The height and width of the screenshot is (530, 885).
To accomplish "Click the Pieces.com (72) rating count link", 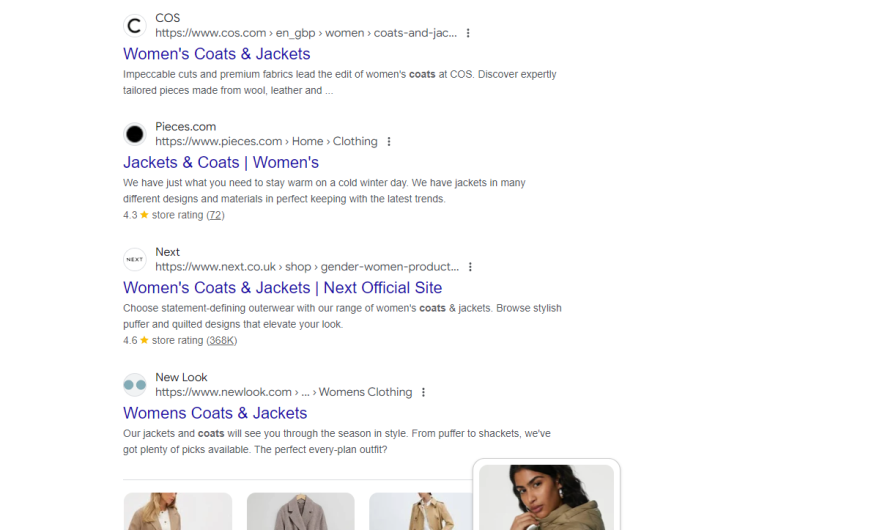I will pos(215,215).
